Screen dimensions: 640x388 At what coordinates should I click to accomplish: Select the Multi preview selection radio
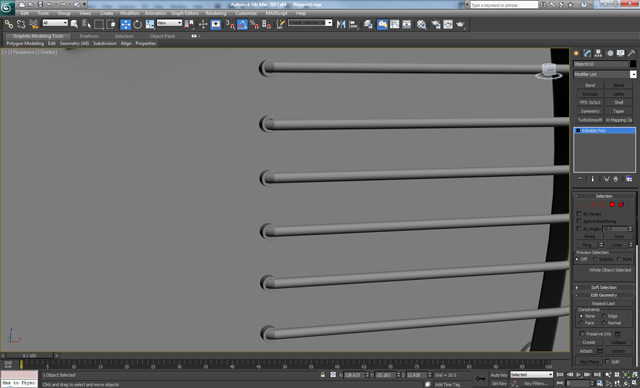pyautogui.click(x=619, y=259)
